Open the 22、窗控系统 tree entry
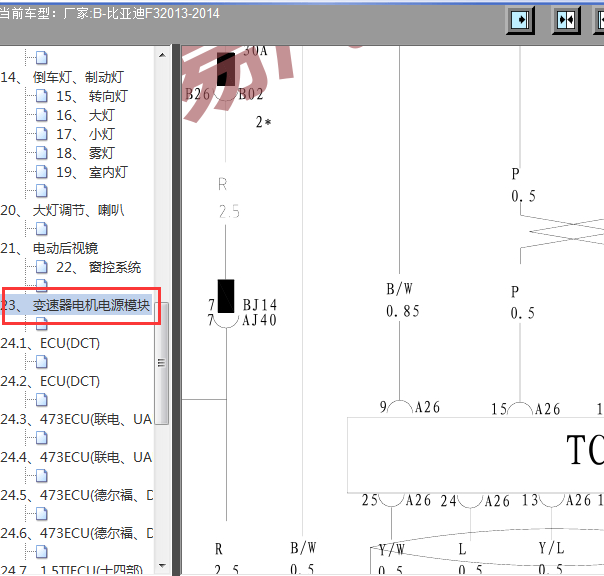The height and width of the screenshot is (576, 604). tap(99, 267)
